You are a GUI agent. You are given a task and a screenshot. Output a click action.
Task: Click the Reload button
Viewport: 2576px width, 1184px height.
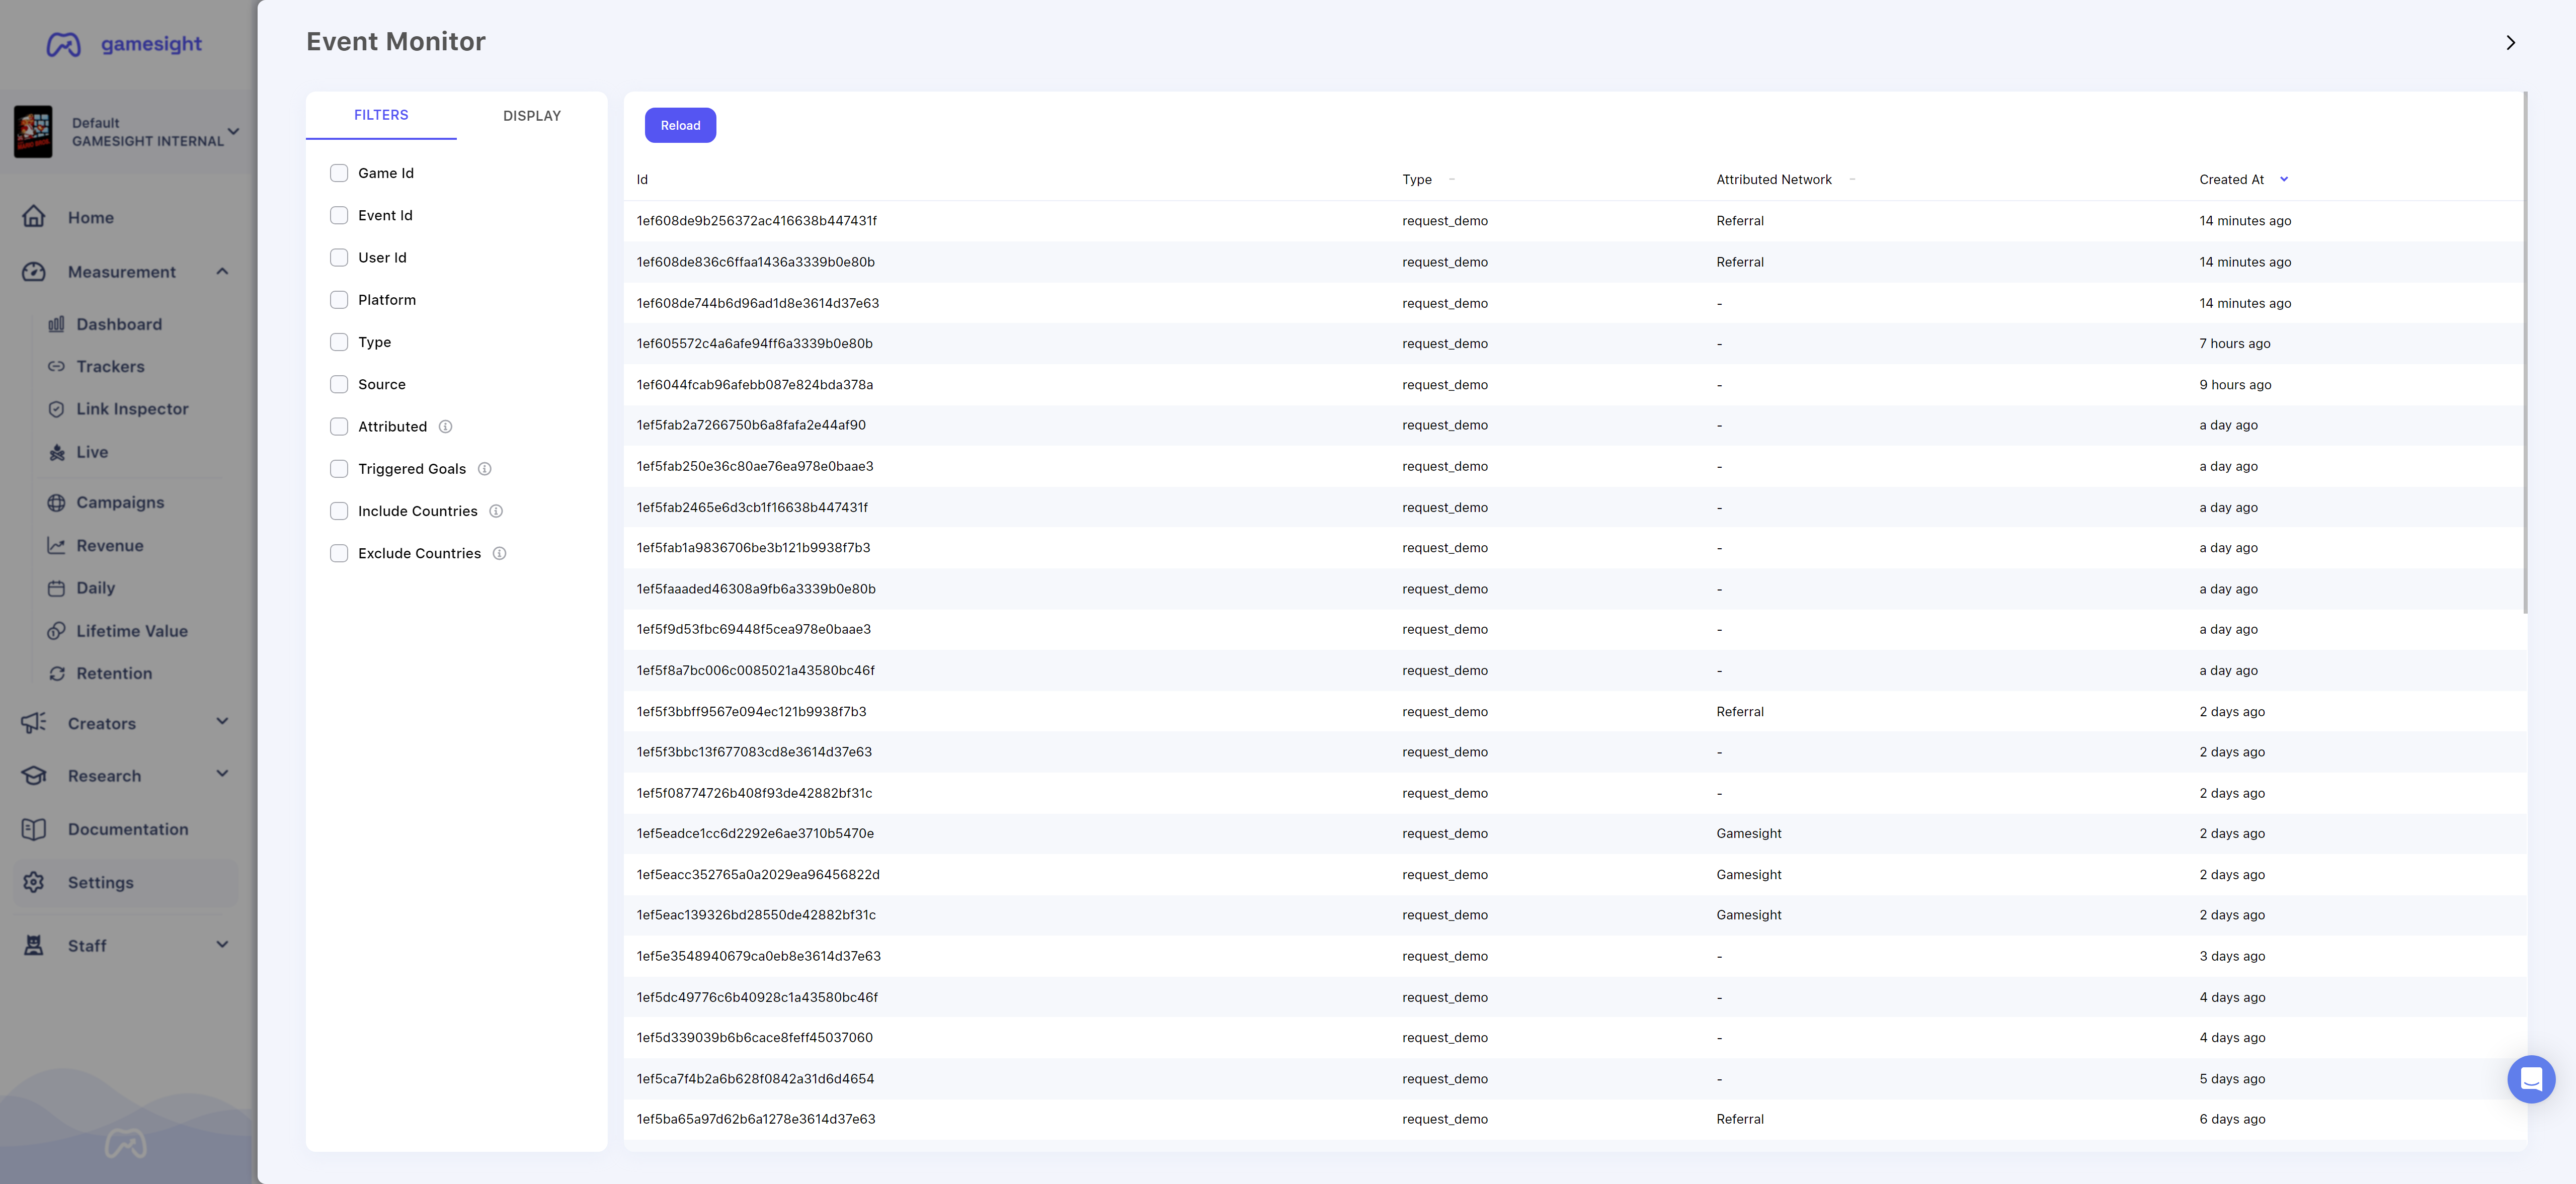click(x=680, y=125)
